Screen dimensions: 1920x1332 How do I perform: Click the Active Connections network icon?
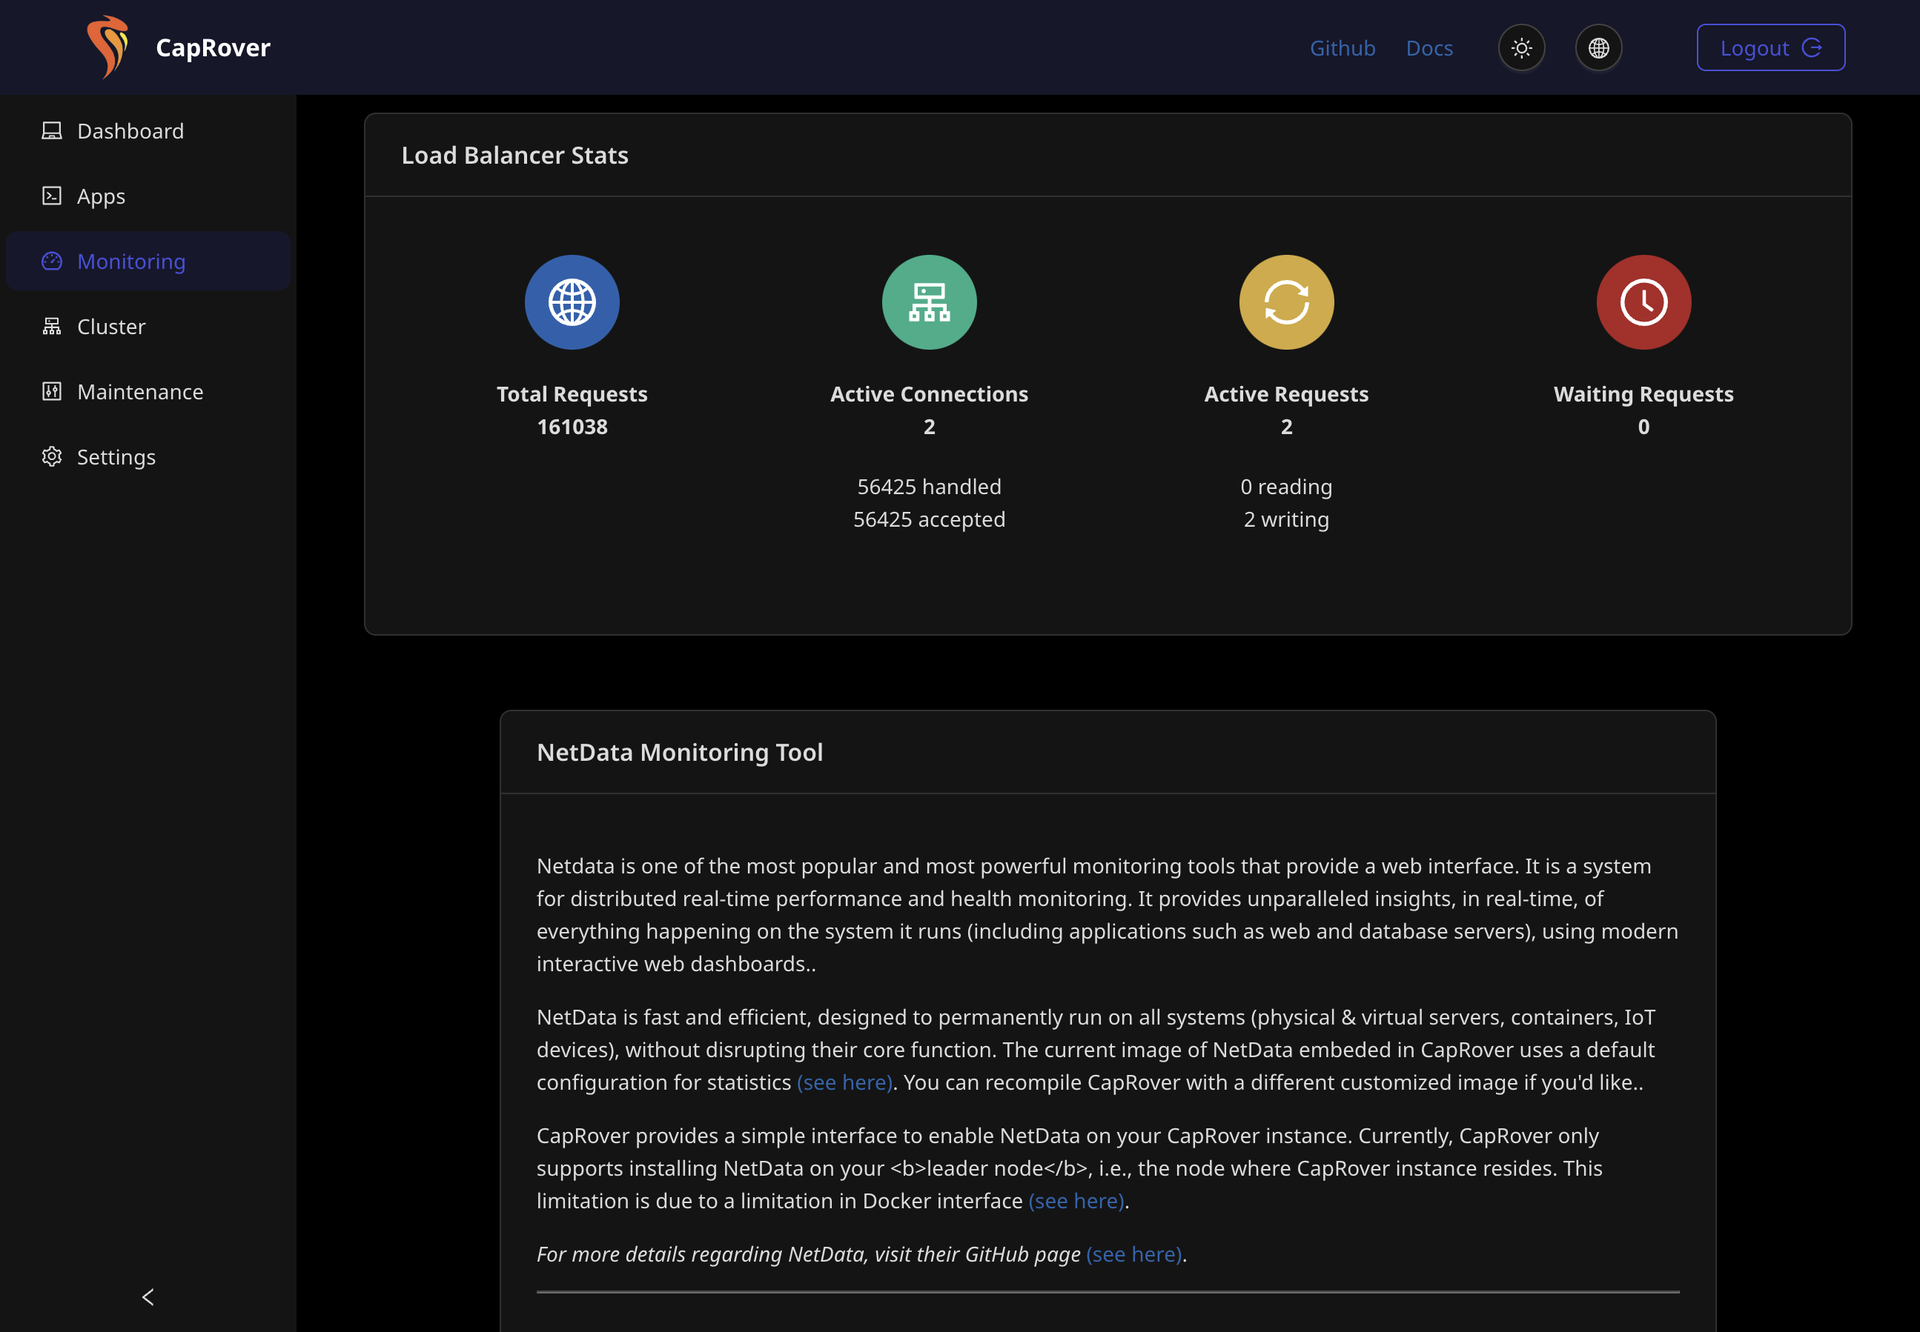click(929, 302)
